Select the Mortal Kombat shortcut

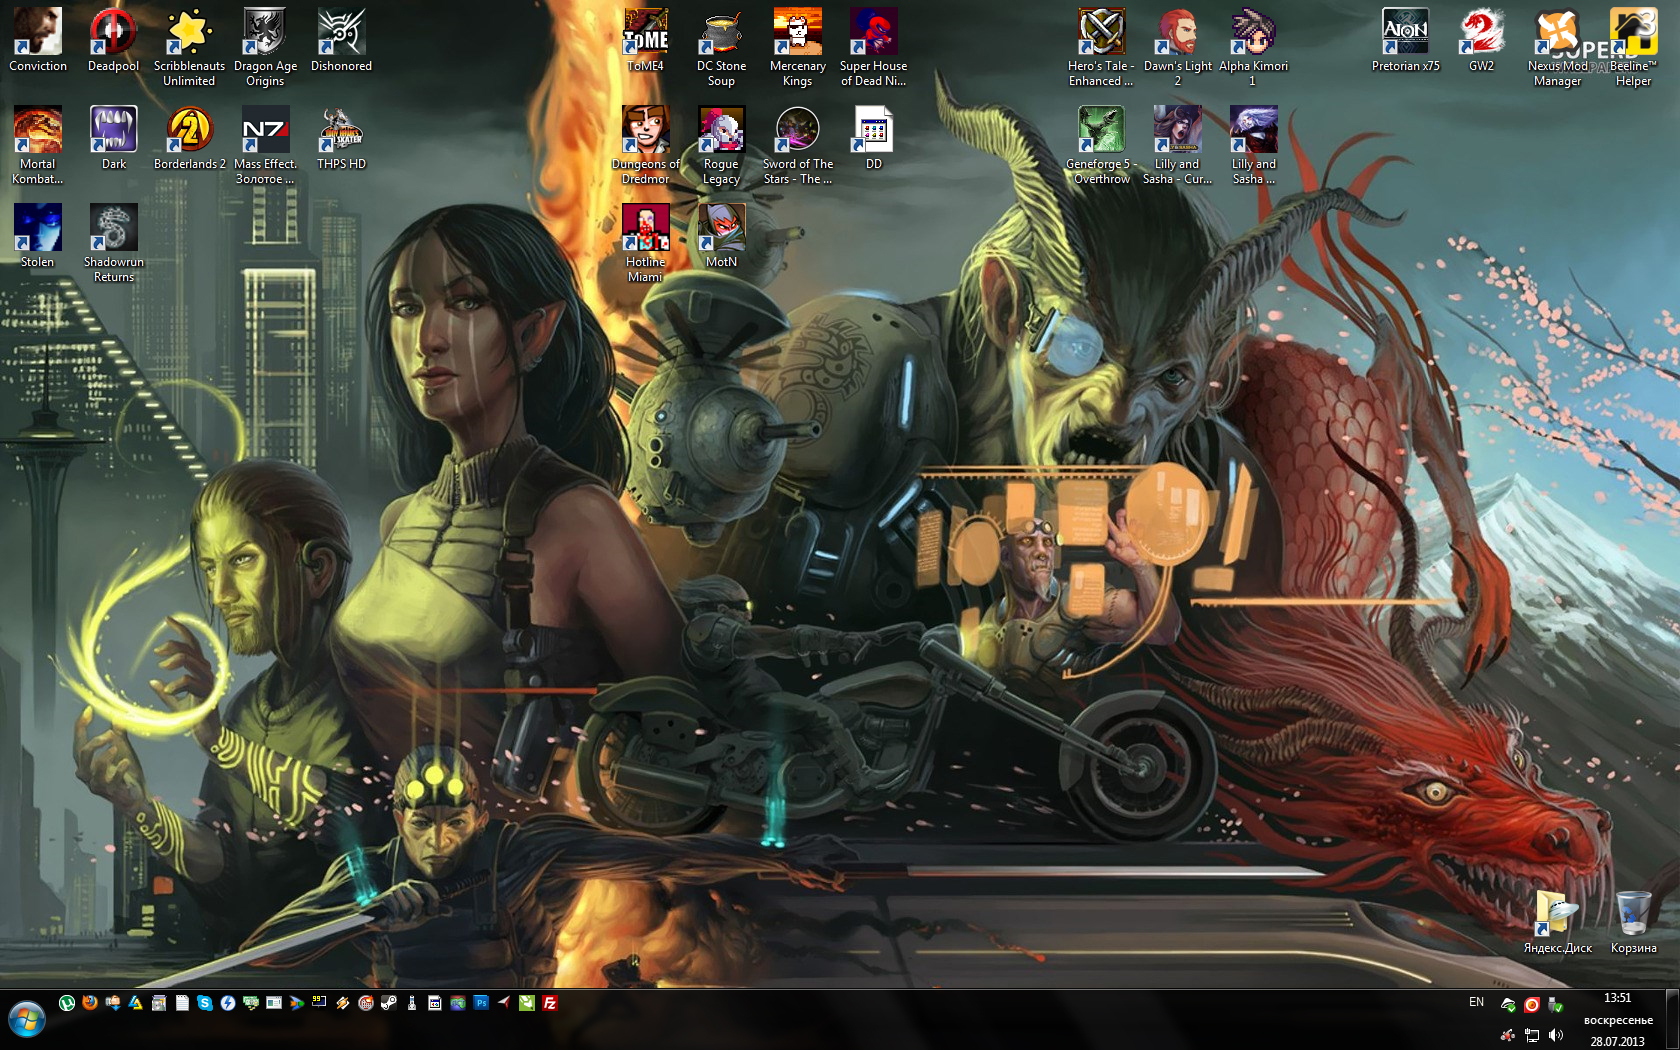pos(38,145)
